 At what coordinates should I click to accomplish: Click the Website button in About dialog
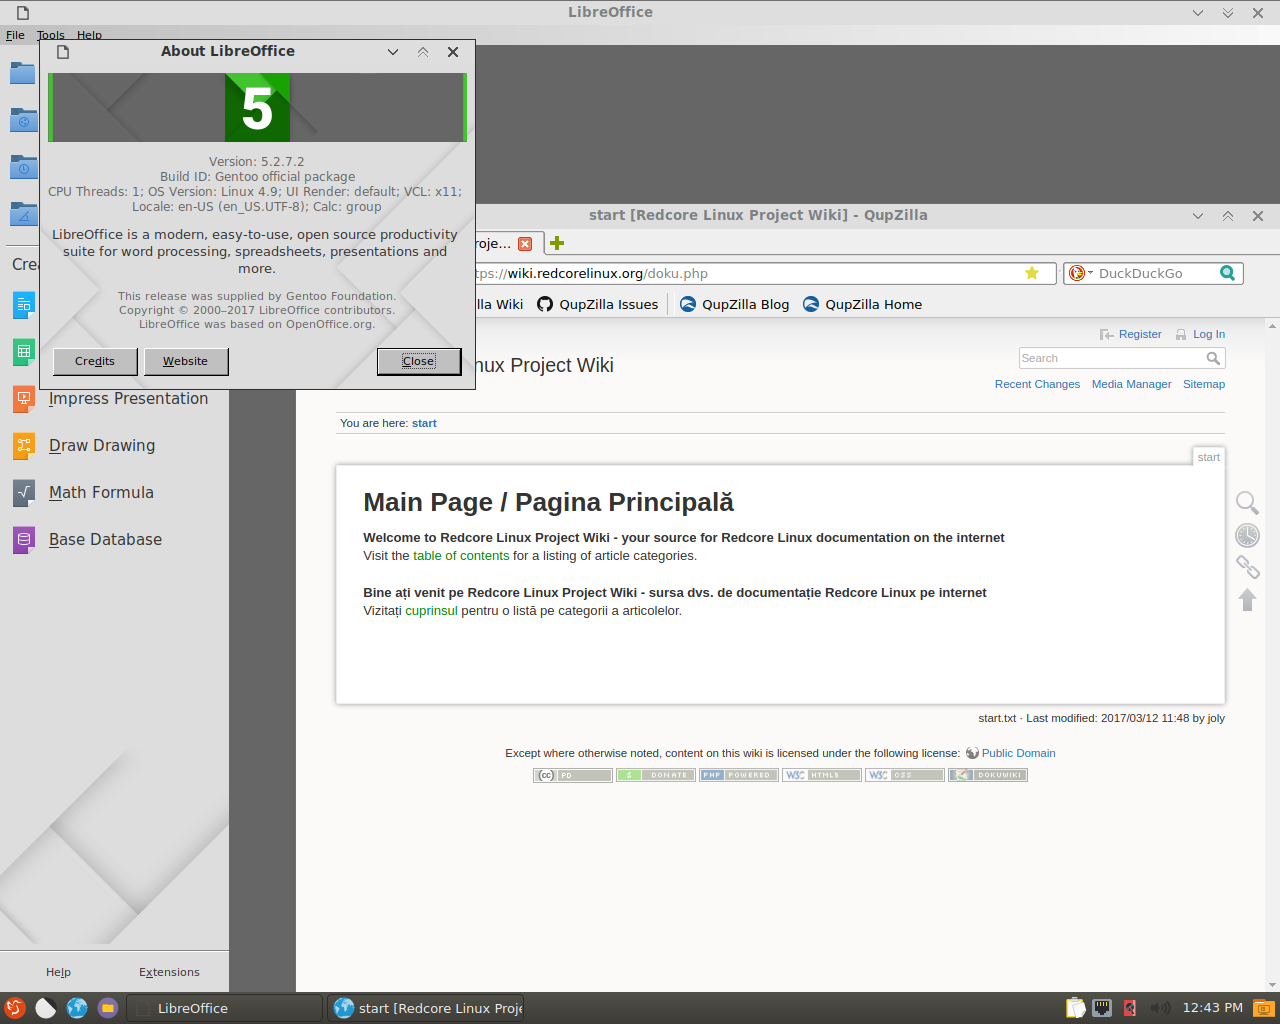(x=186, y=361)
